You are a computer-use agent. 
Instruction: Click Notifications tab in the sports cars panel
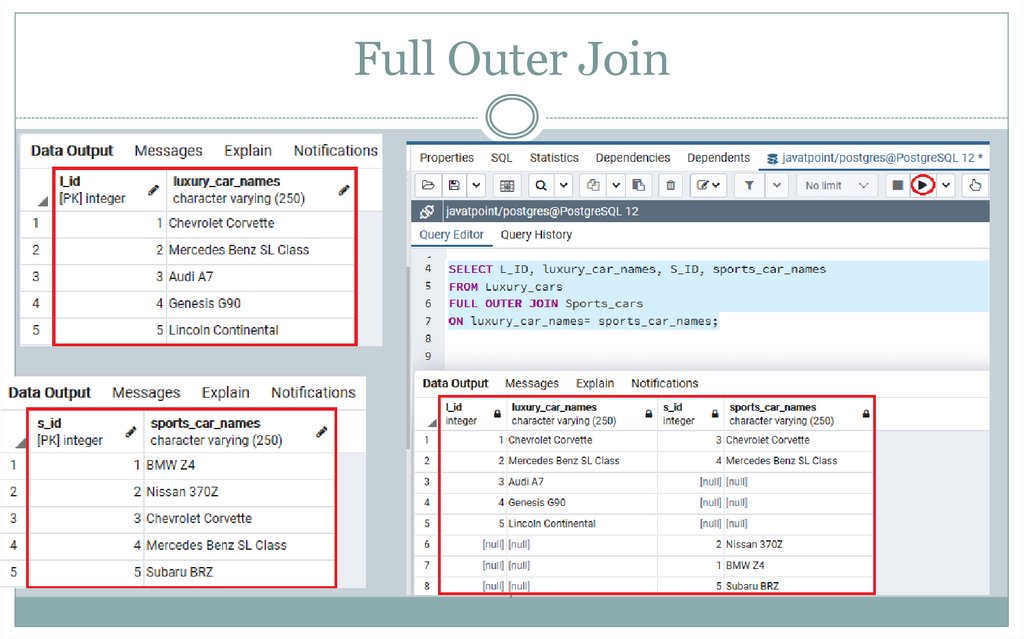313,393
